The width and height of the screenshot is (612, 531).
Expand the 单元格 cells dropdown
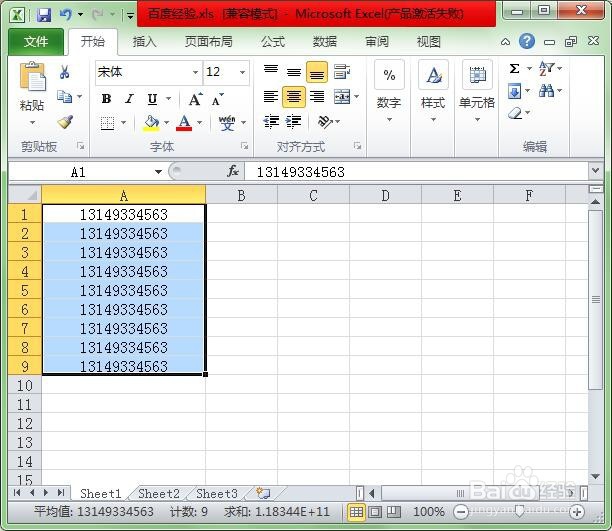(477, 119)
